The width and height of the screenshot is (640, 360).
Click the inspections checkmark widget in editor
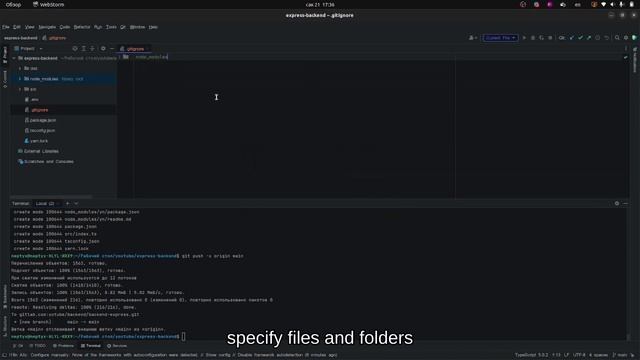[x=625, y=58]
